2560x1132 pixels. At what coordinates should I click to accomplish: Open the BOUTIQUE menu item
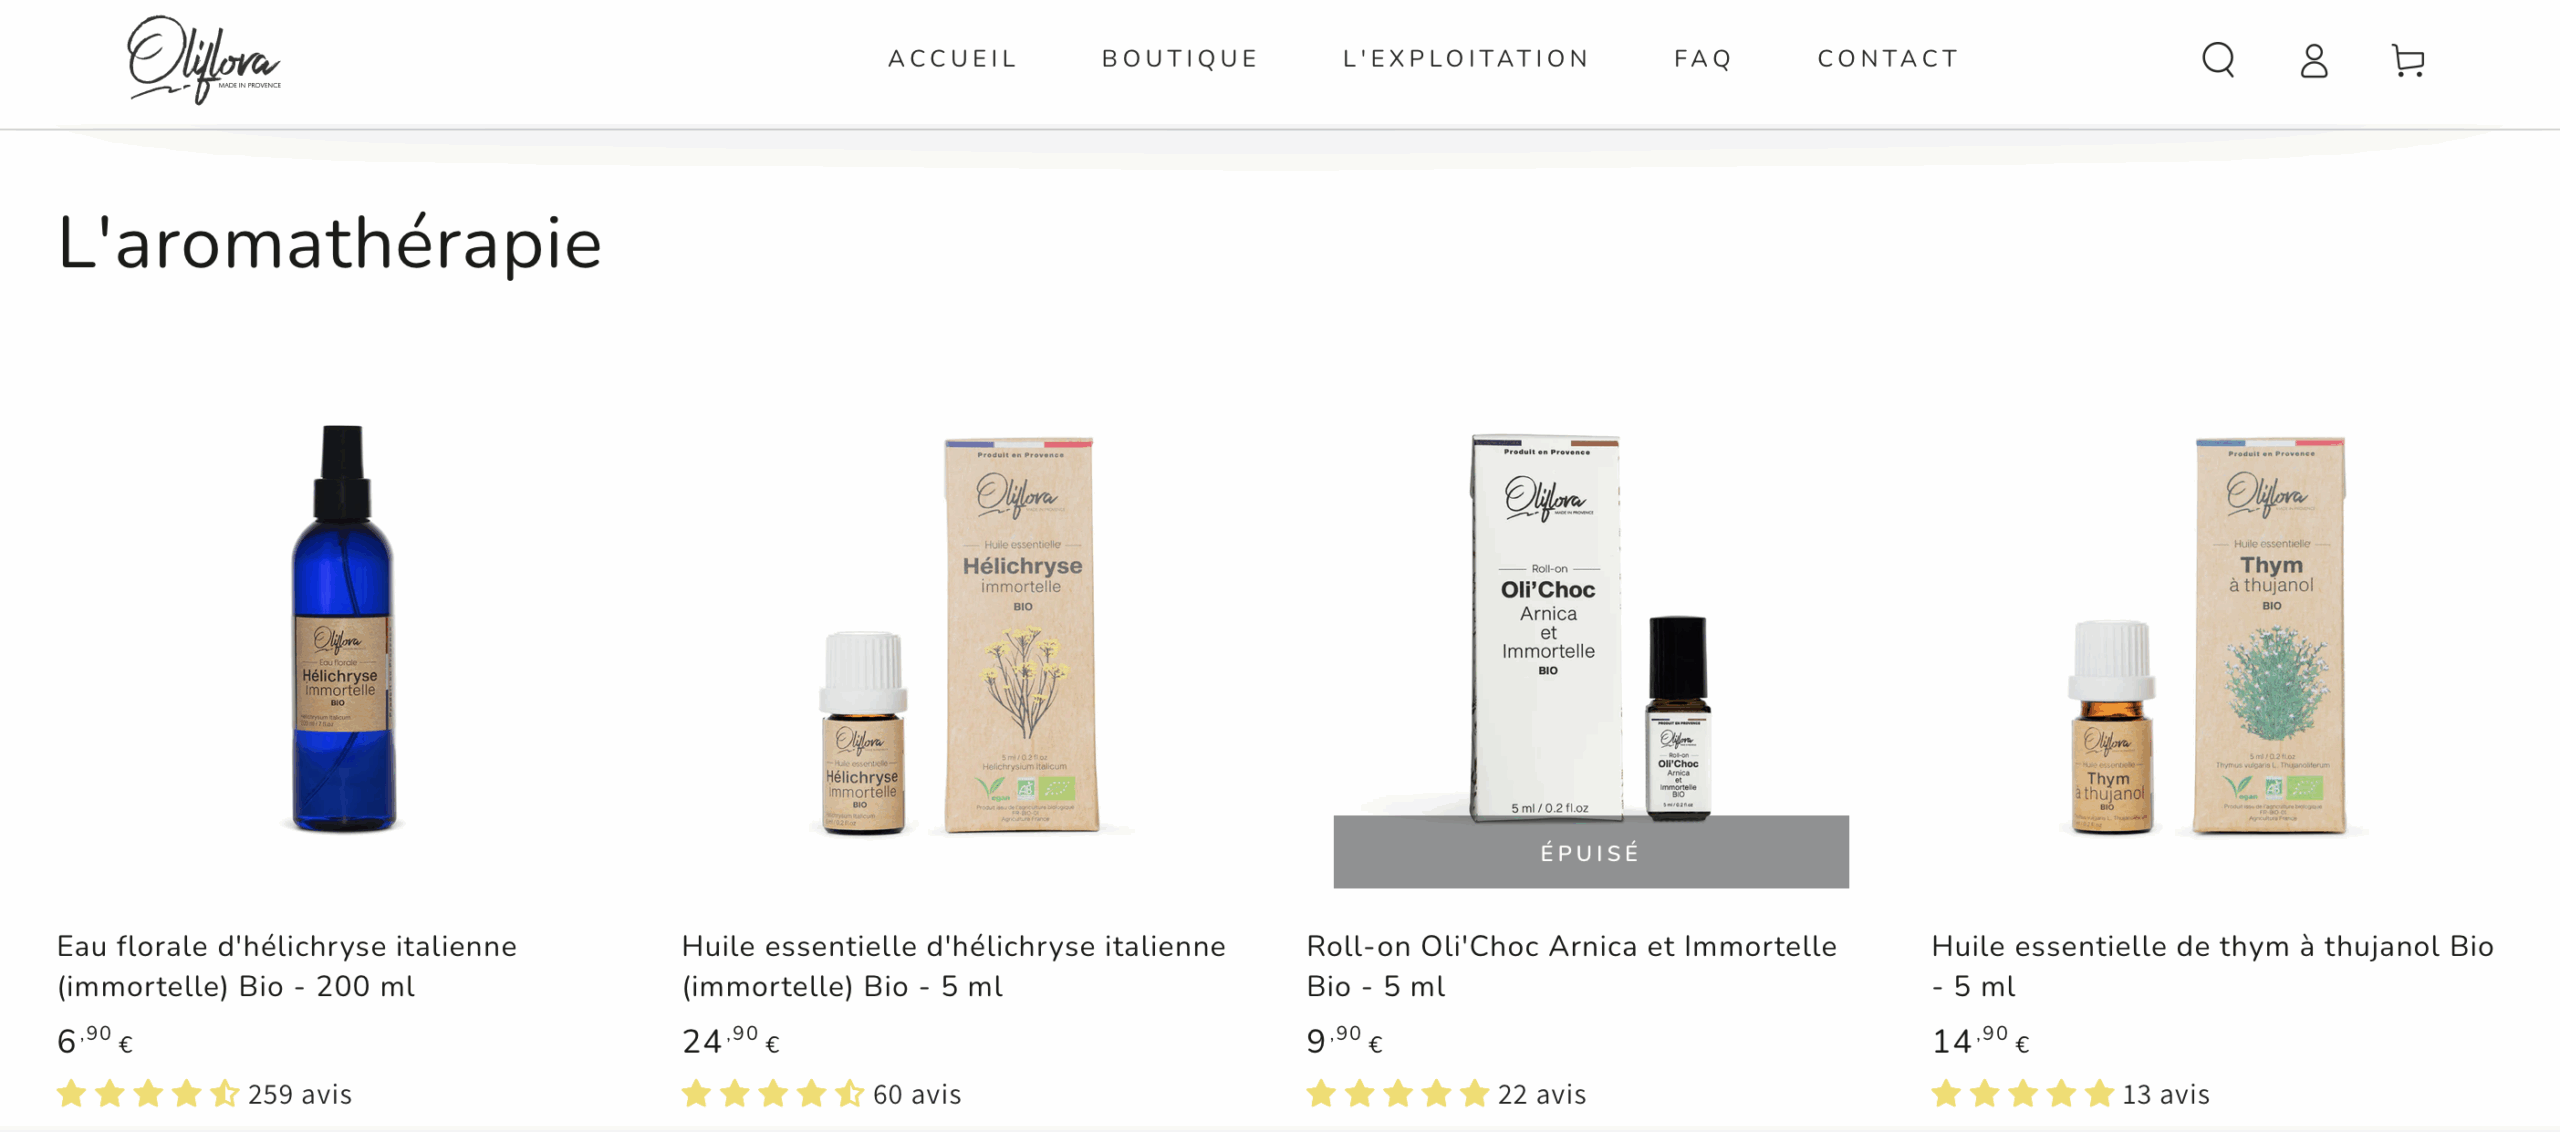[x=1180, y=59]
